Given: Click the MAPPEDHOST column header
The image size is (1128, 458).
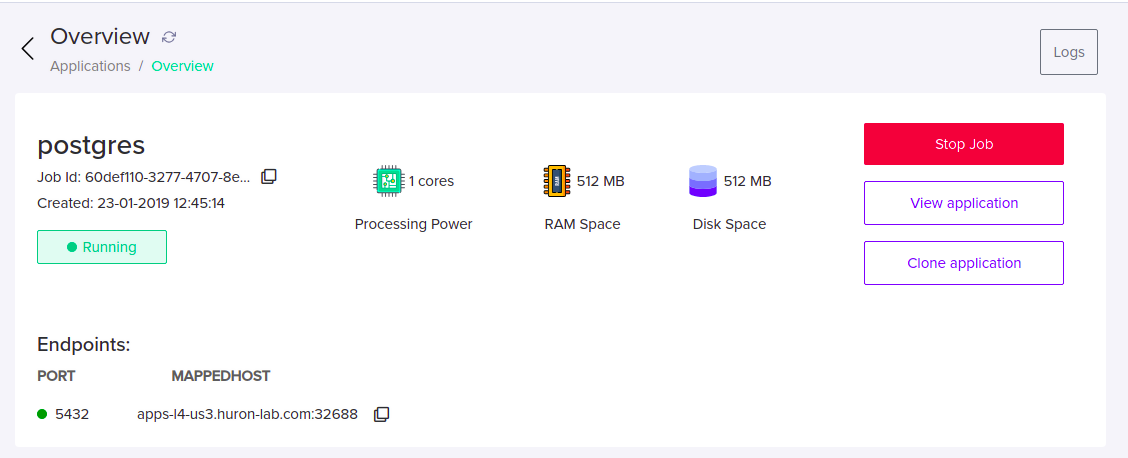Looking at the screenshot, I should coord(221,376).
